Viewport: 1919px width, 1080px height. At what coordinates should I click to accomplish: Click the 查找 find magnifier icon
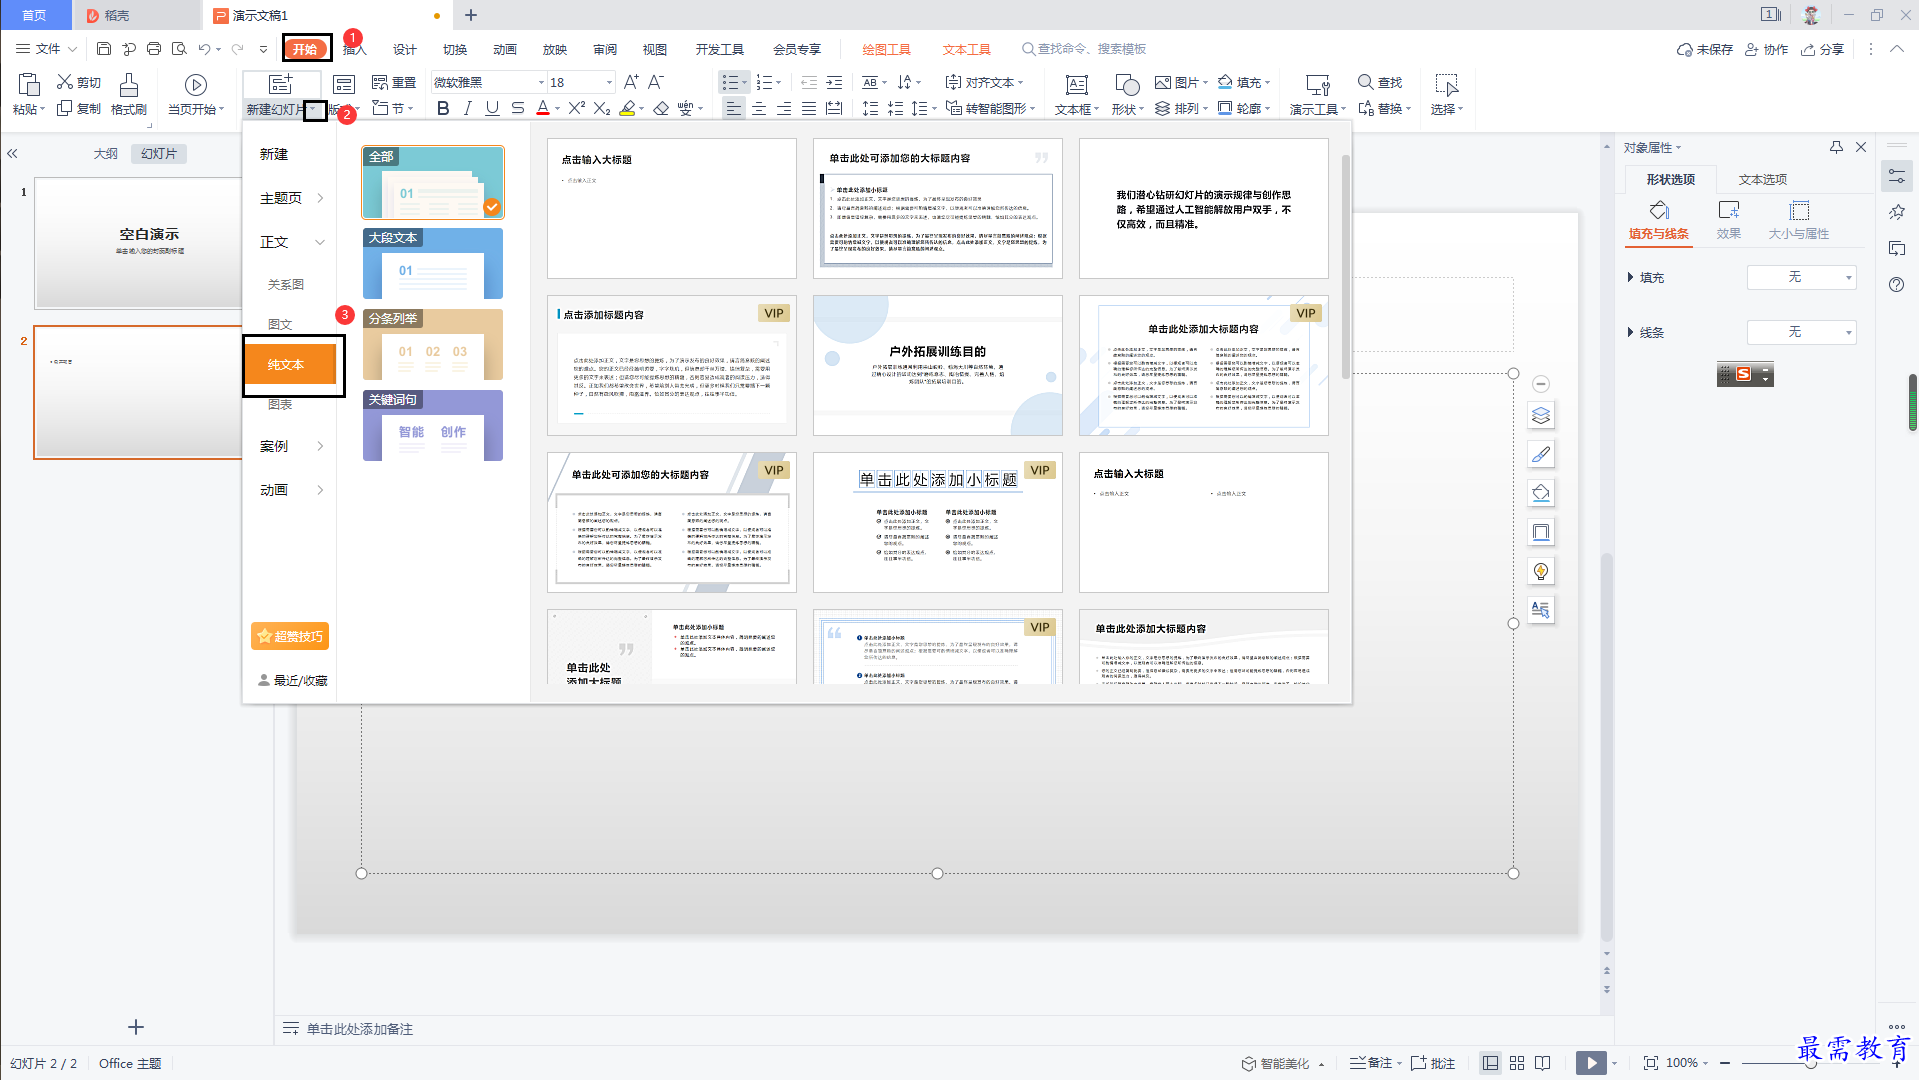point(1365,82)
